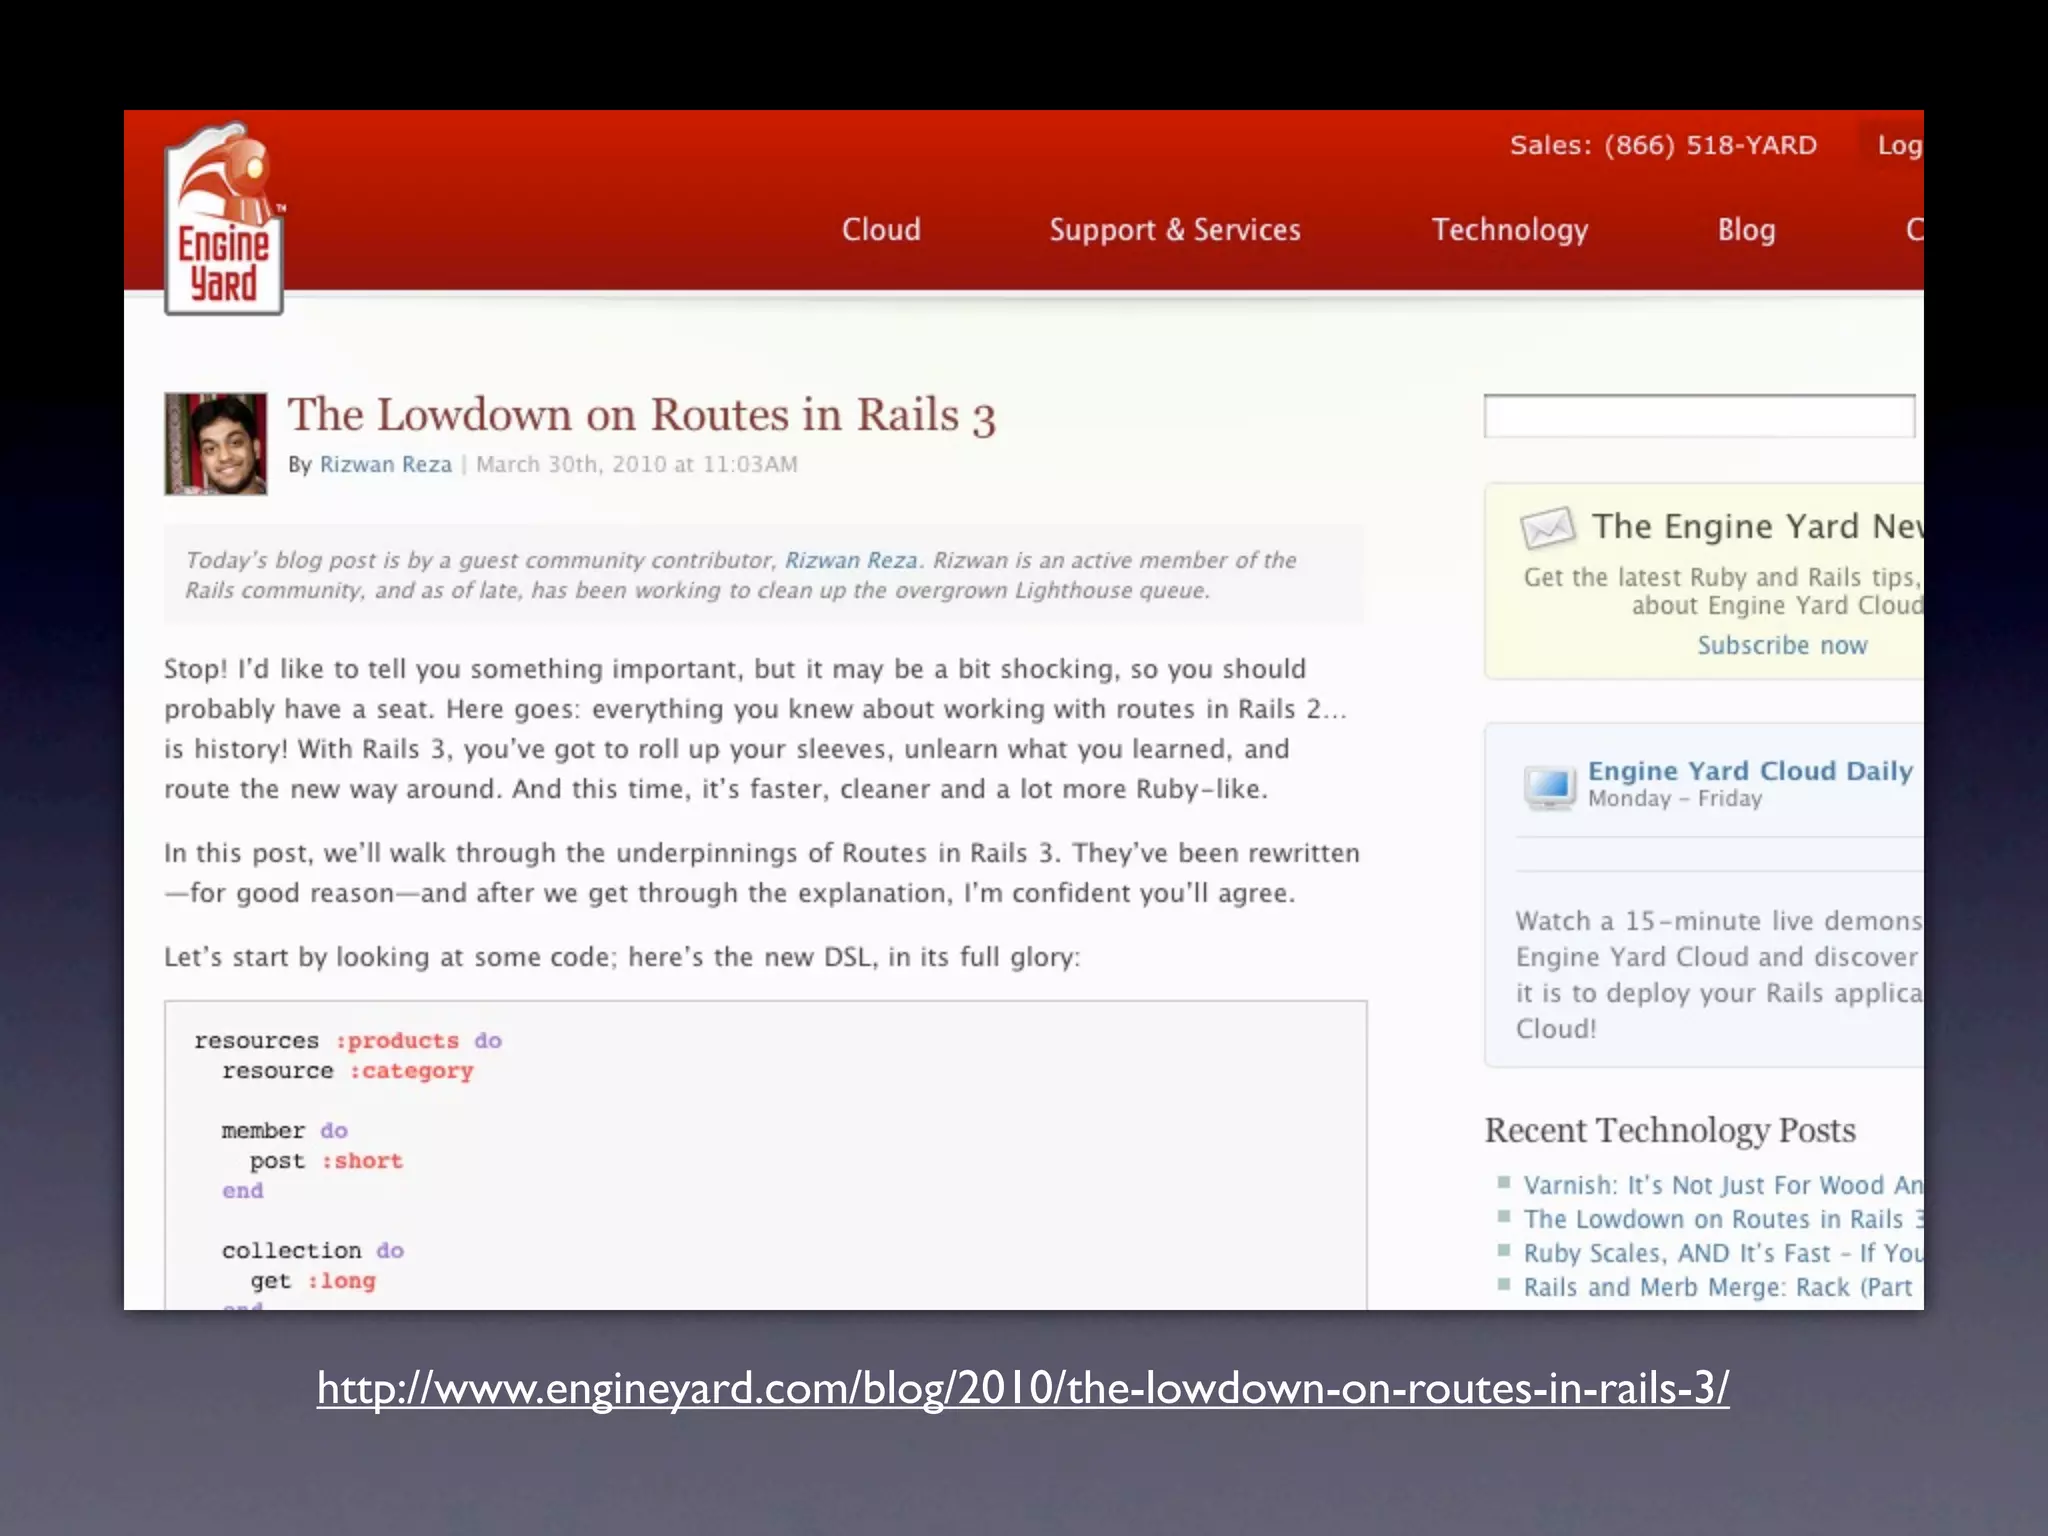Open the Technology menu item

[x=1510, y=230]
